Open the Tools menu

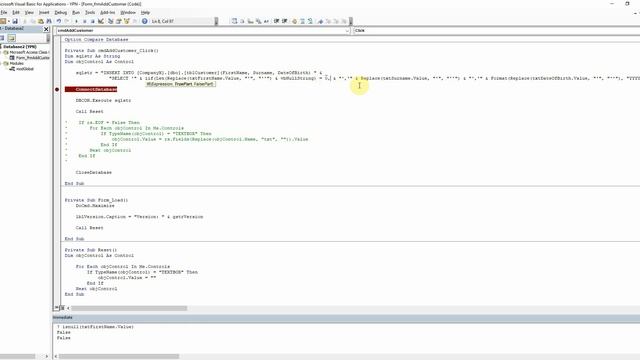(90, 13)
